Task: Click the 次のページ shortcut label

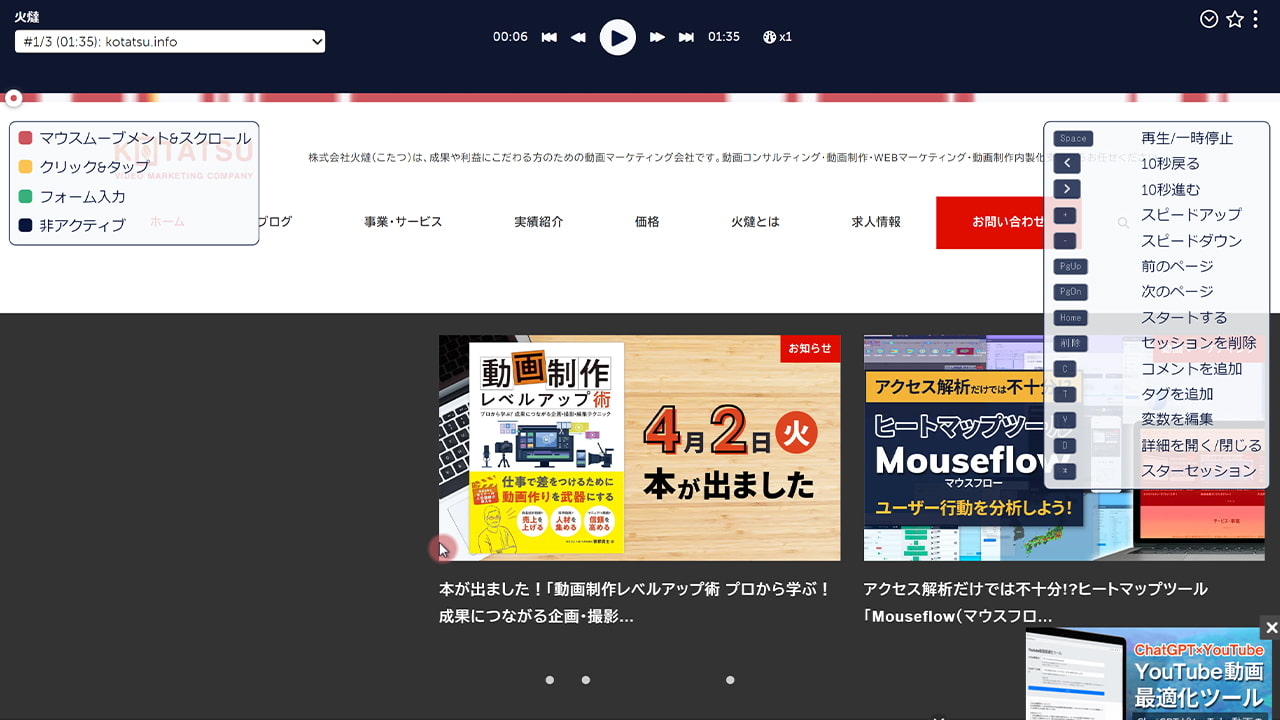Action: (x=1177, y=291)
